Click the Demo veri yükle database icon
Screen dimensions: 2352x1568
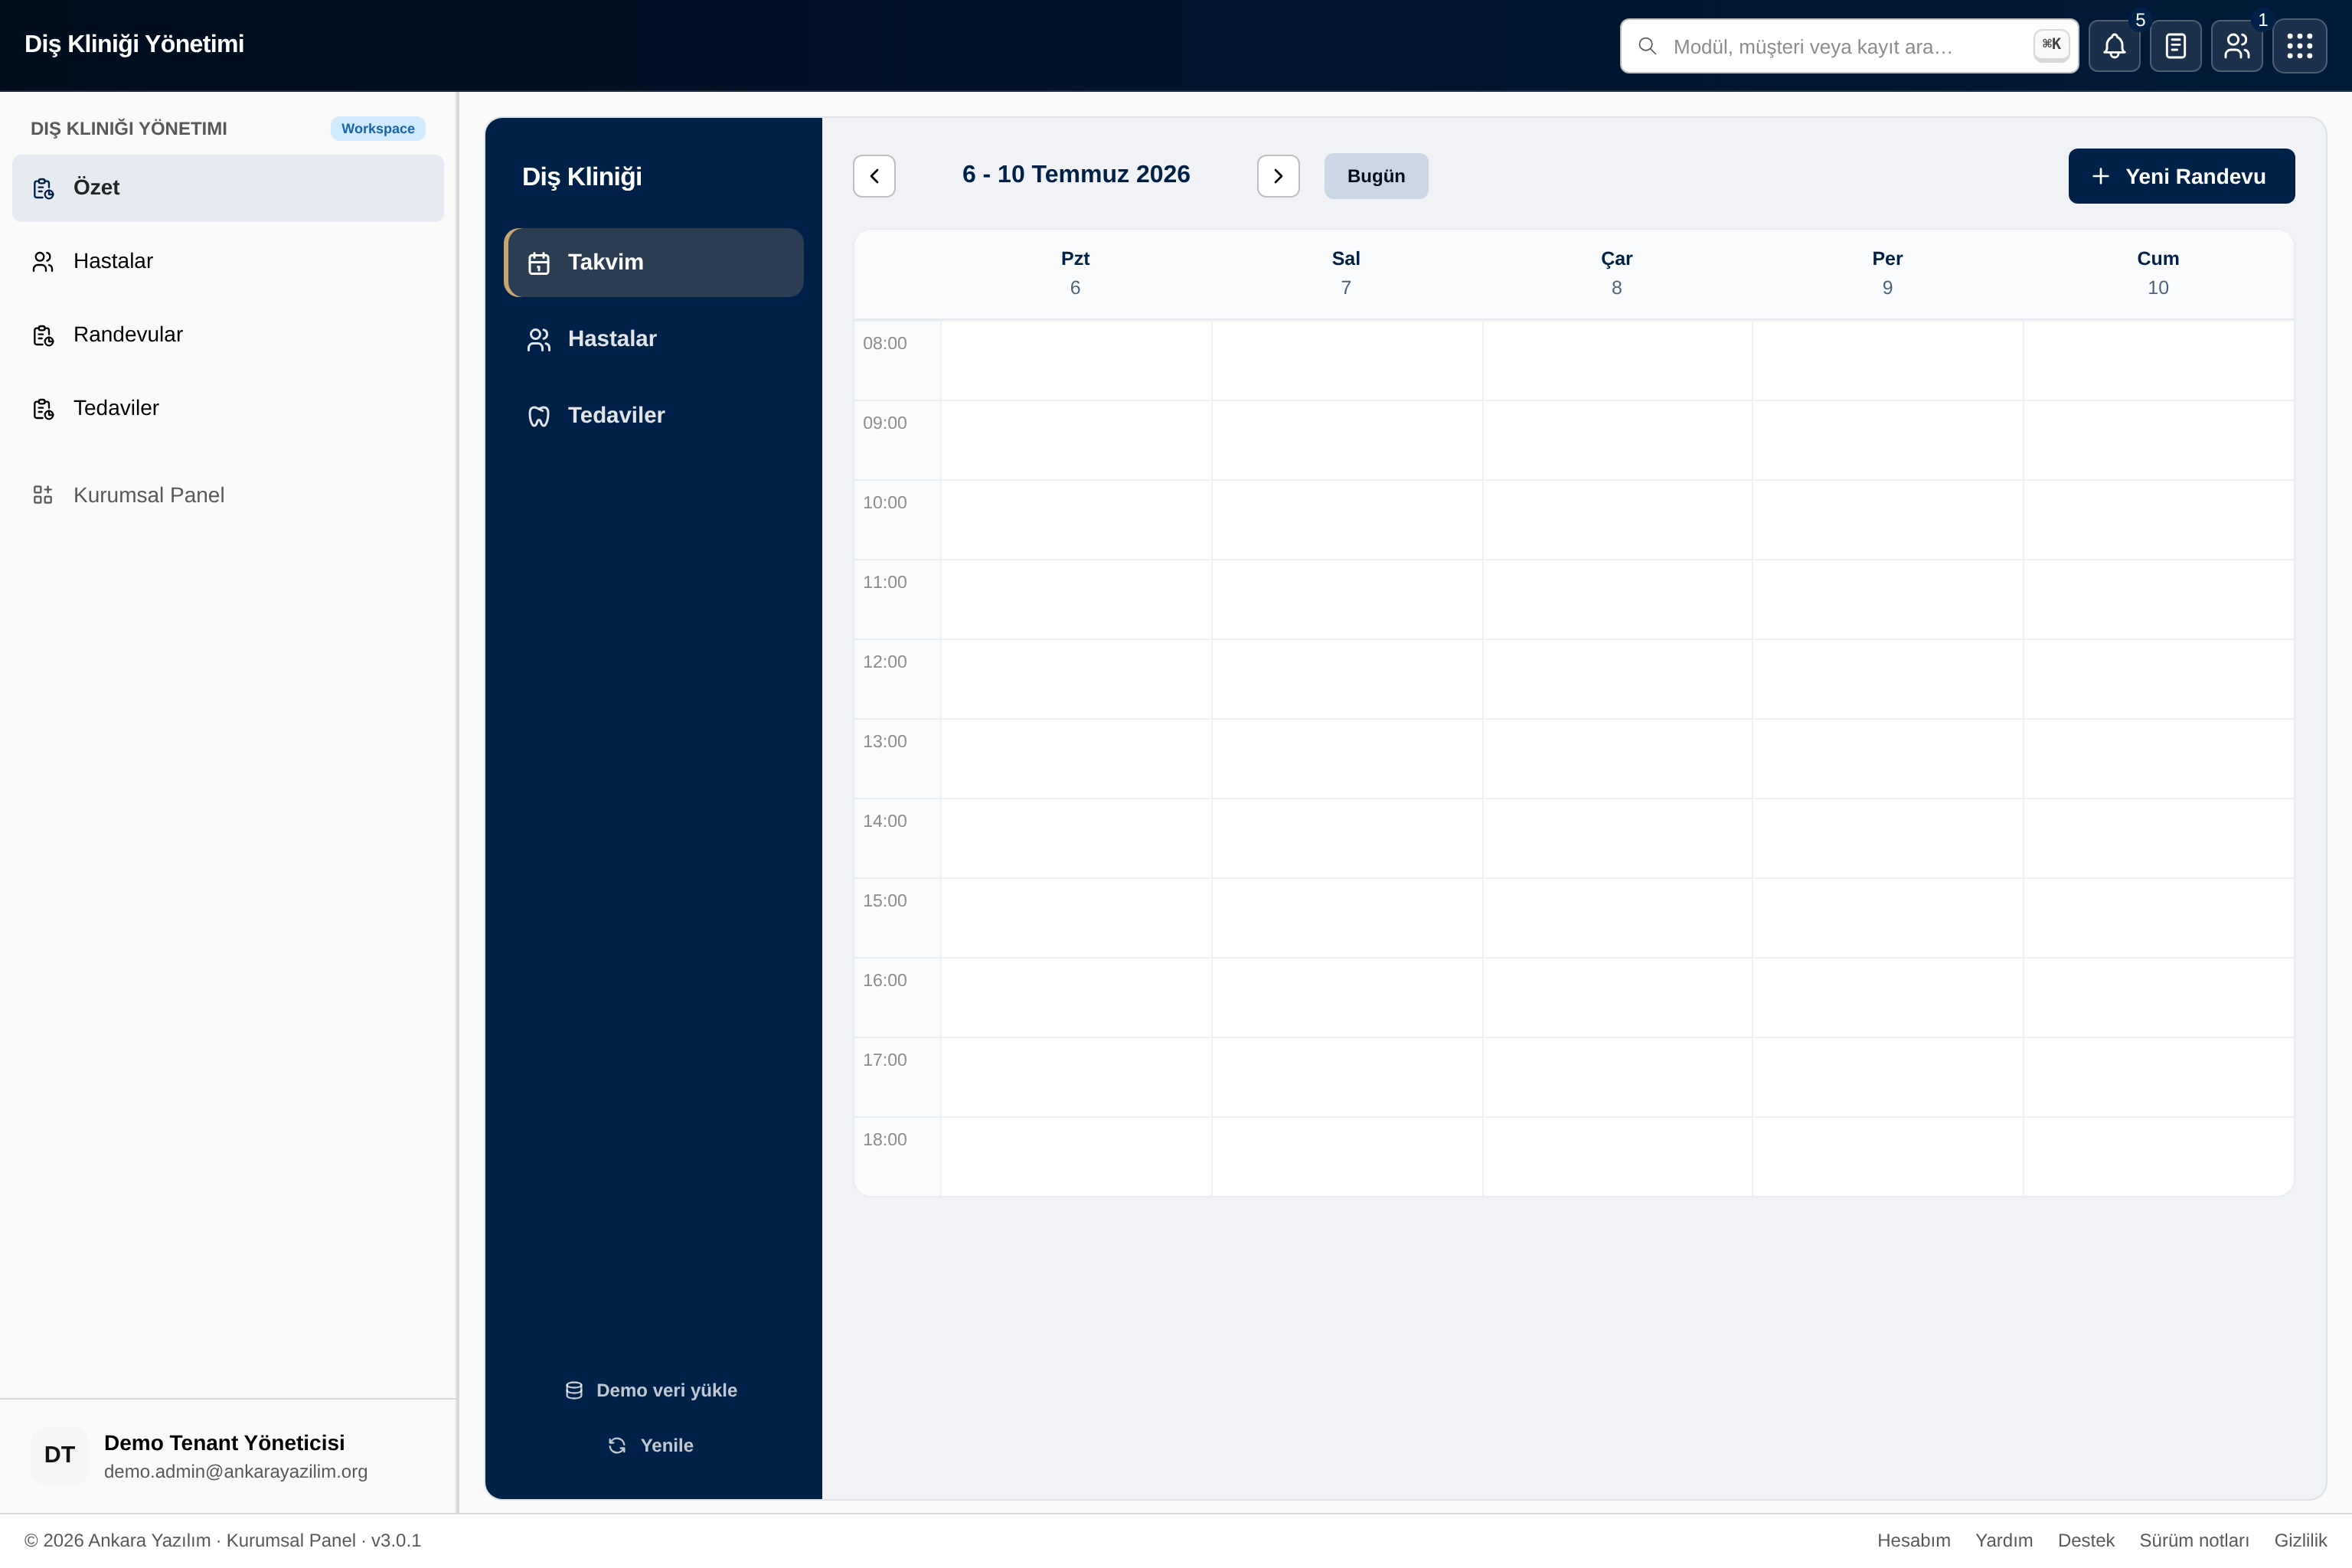[574, 1390]
